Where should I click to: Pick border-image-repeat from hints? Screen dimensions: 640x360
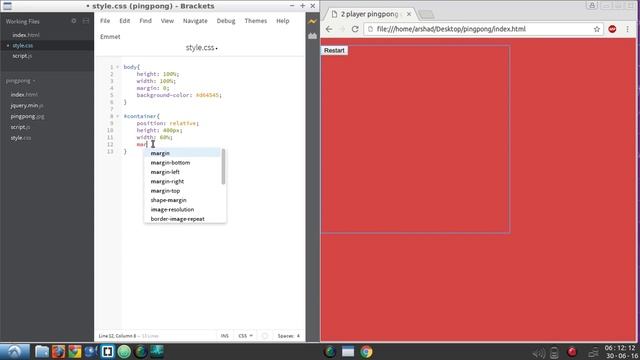pyautogui.click(x=182, y=219)
